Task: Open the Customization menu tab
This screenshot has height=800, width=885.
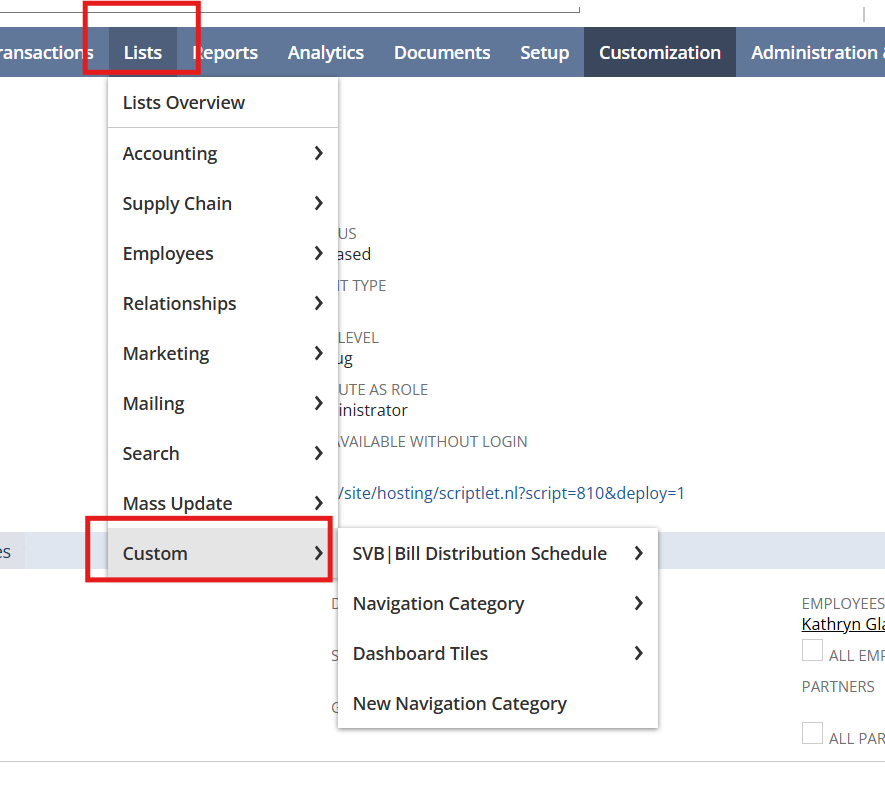Action: click(x=659, y=53)
